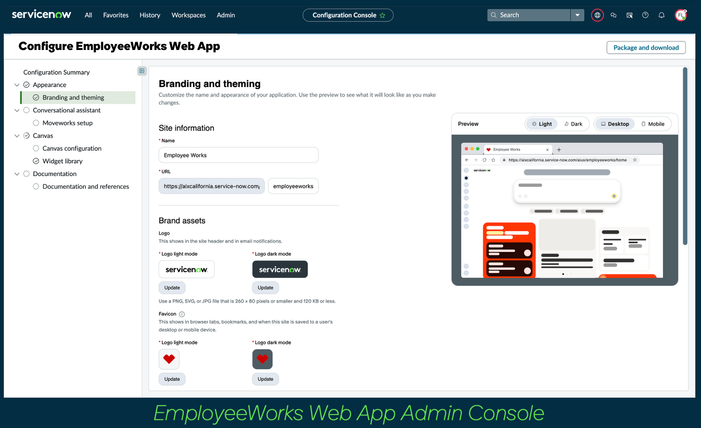This screenshot has height=428, width=701.
Task: Click the dark mode heart favicon
Action: [262, 359]
